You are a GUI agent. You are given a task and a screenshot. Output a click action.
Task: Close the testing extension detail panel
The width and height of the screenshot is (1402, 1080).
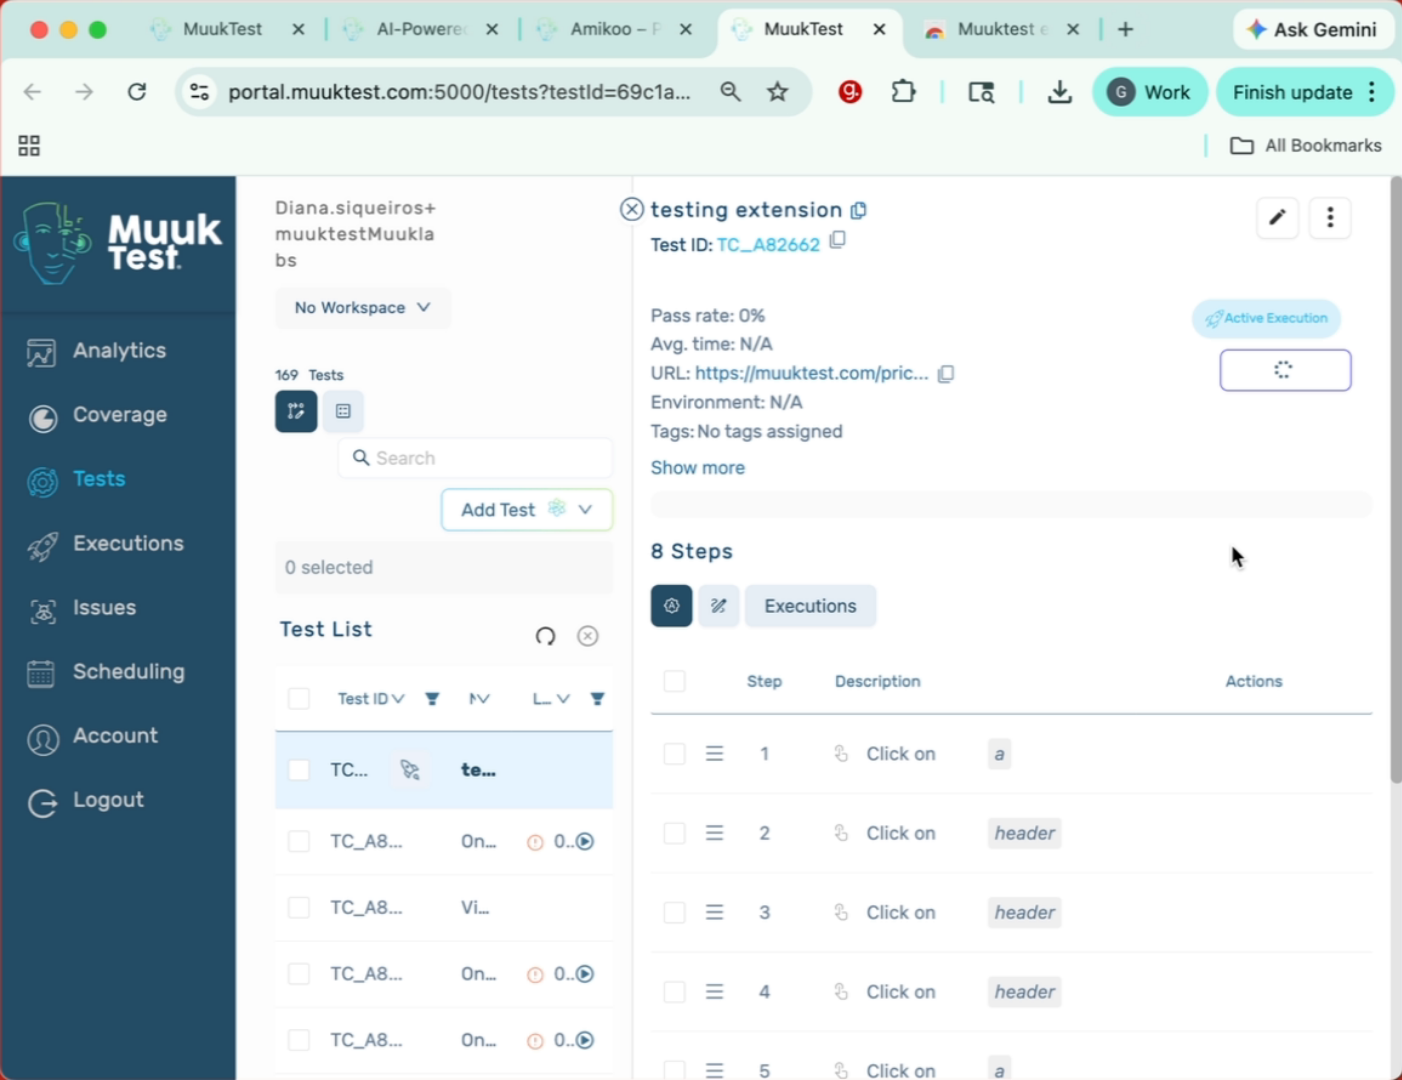click(x=632, y=209)
